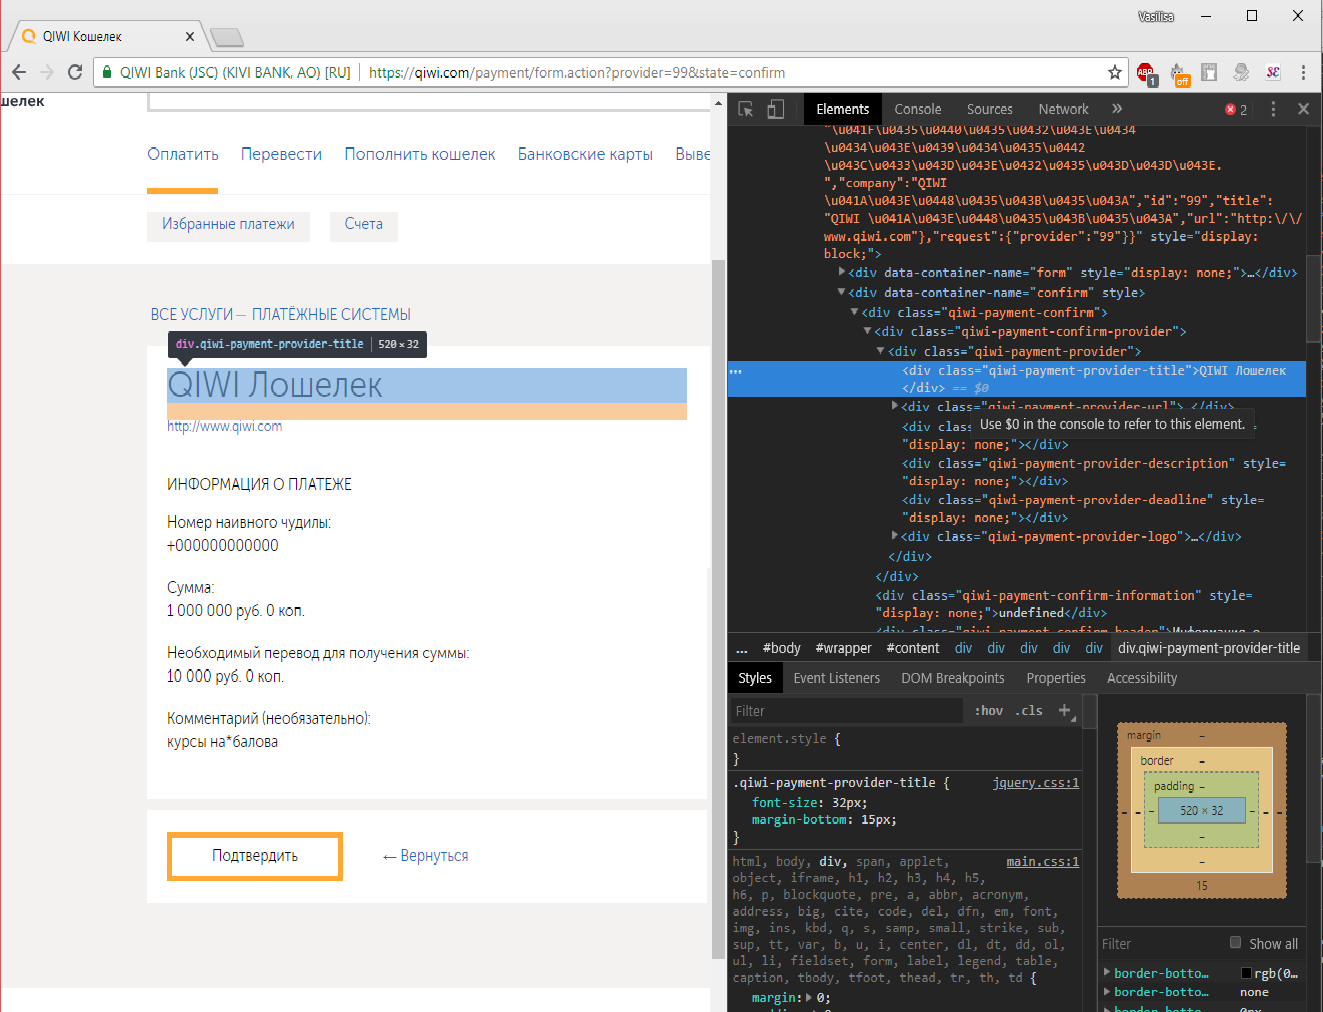Collapse the qiwi-payment-provider div node
This screenshot has height=1012, width=1323.
[881, 351]
